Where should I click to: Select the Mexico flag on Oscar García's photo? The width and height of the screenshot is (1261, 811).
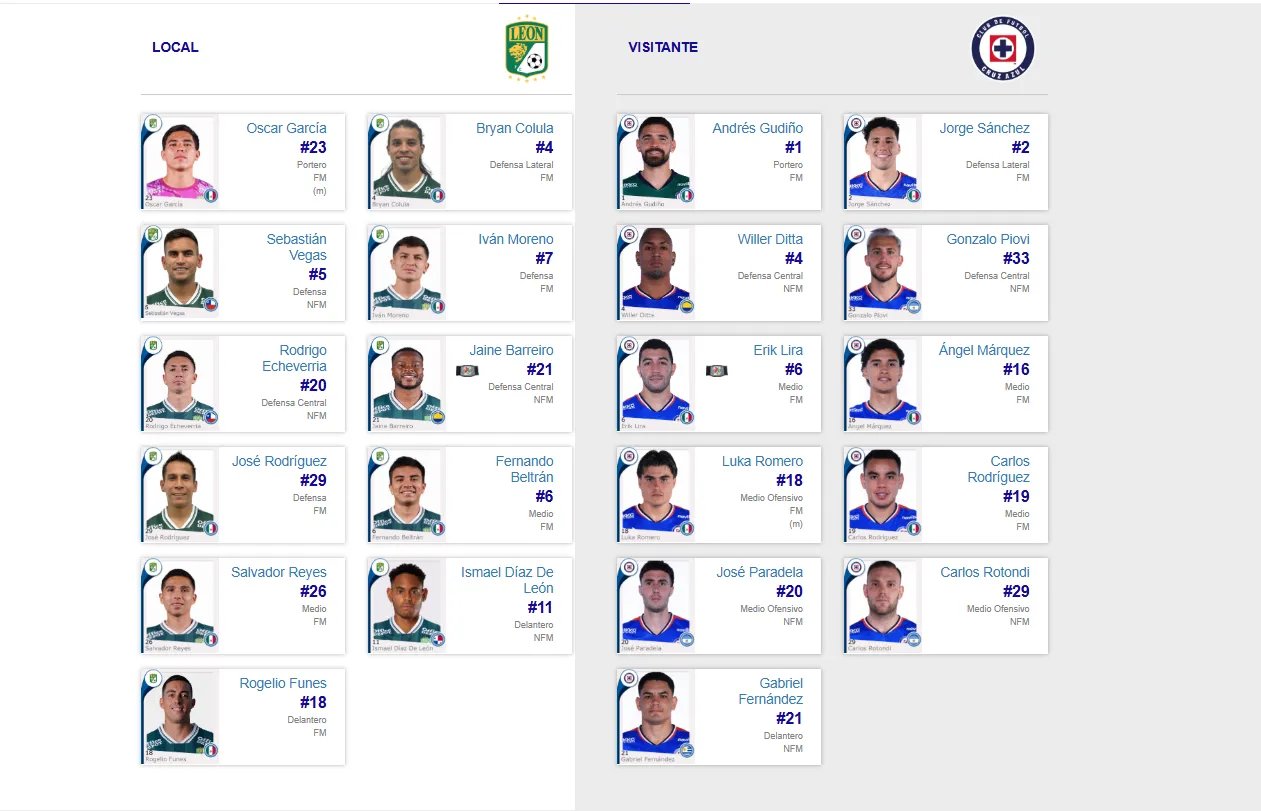pyautogui.click(x=209, y=196)
